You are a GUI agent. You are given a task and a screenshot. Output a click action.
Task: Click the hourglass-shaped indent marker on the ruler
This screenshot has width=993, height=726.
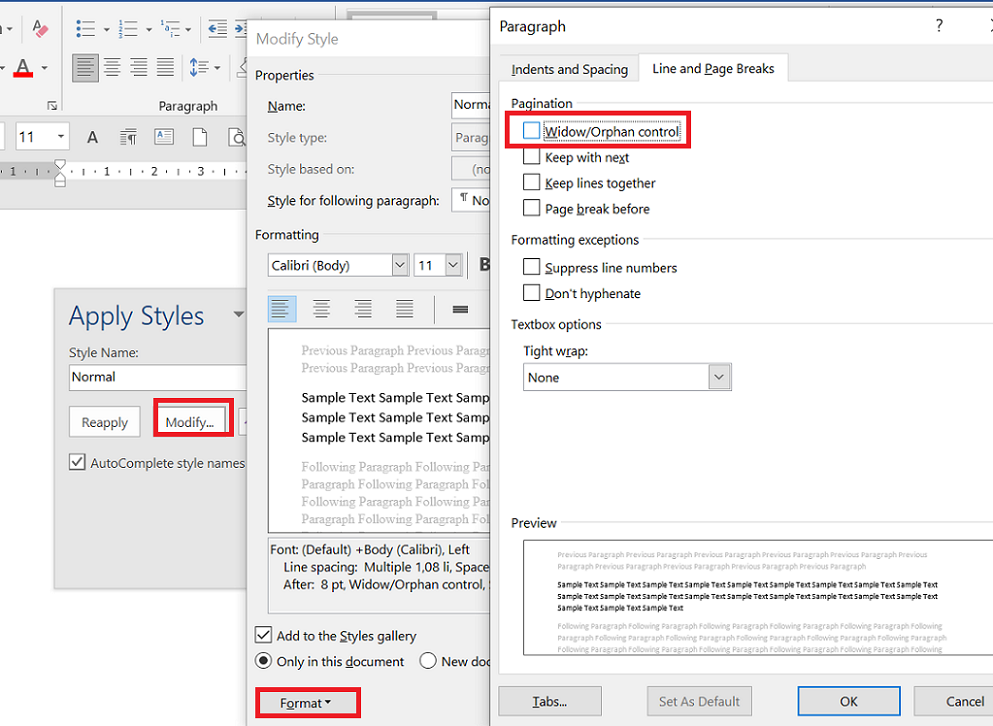pyautogui.click(x=60, y=172)
